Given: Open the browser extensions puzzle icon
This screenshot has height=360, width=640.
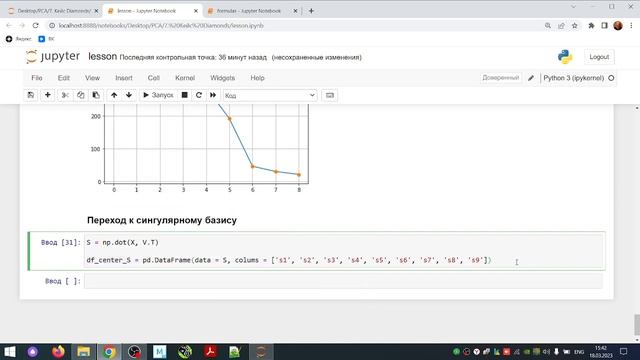Looking at the screenshot, I should coord(591,26).
